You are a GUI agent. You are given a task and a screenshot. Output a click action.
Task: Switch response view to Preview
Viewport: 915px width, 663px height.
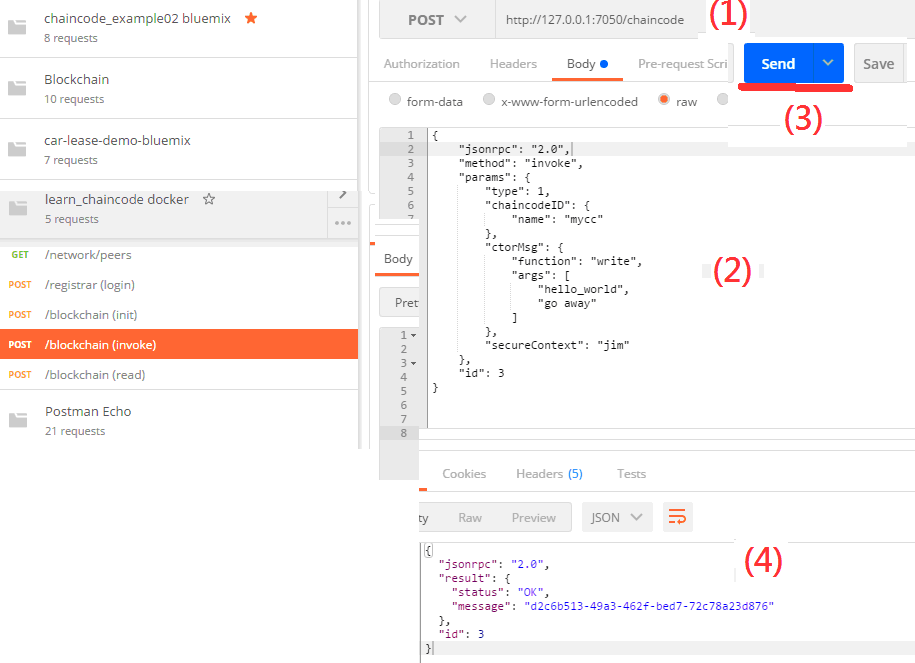pyautogui.click(x=533, y=518)
